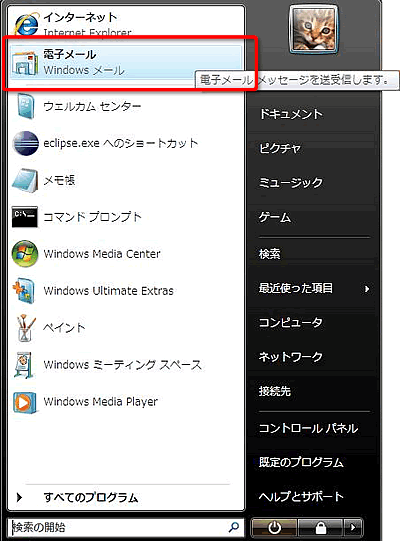
Task: Open the Internet Explorer icon
Action: pos(26,23)
